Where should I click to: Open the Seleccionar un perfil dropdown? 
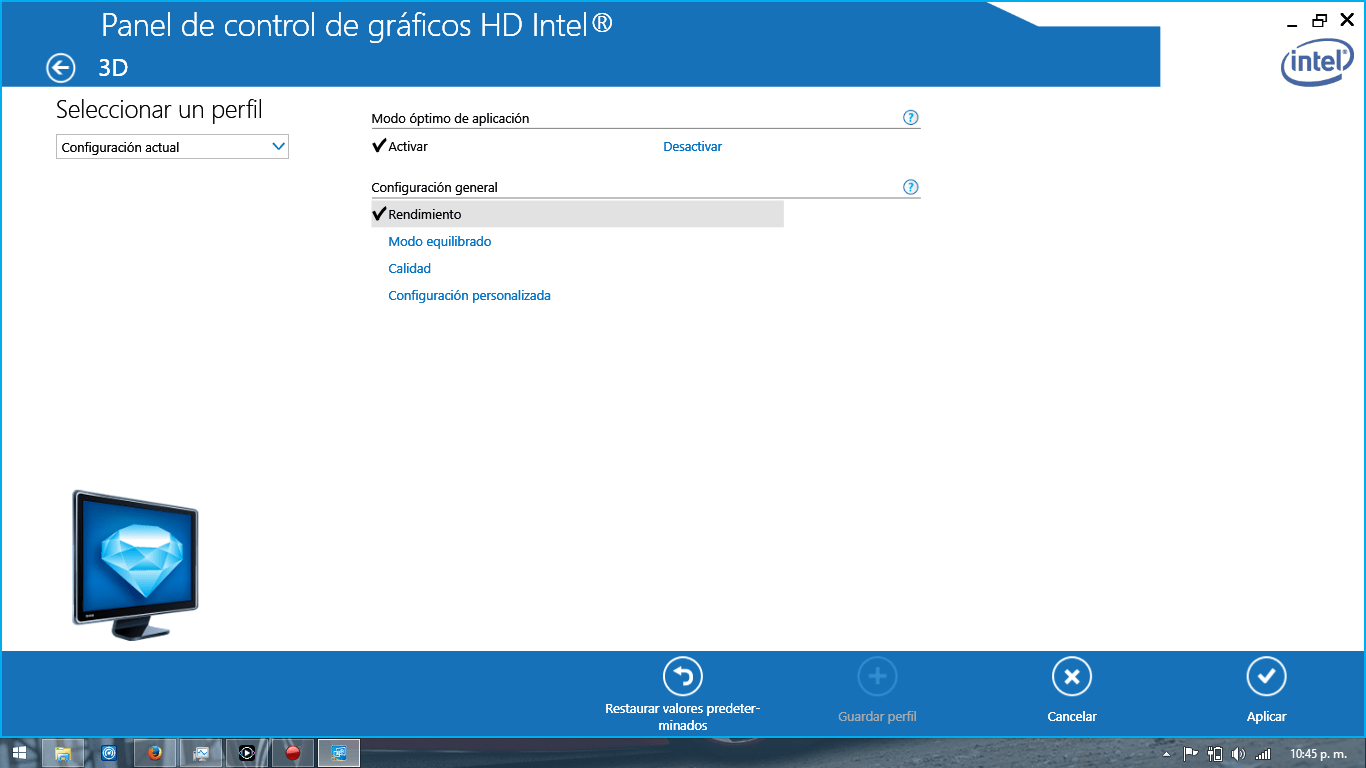172,147
